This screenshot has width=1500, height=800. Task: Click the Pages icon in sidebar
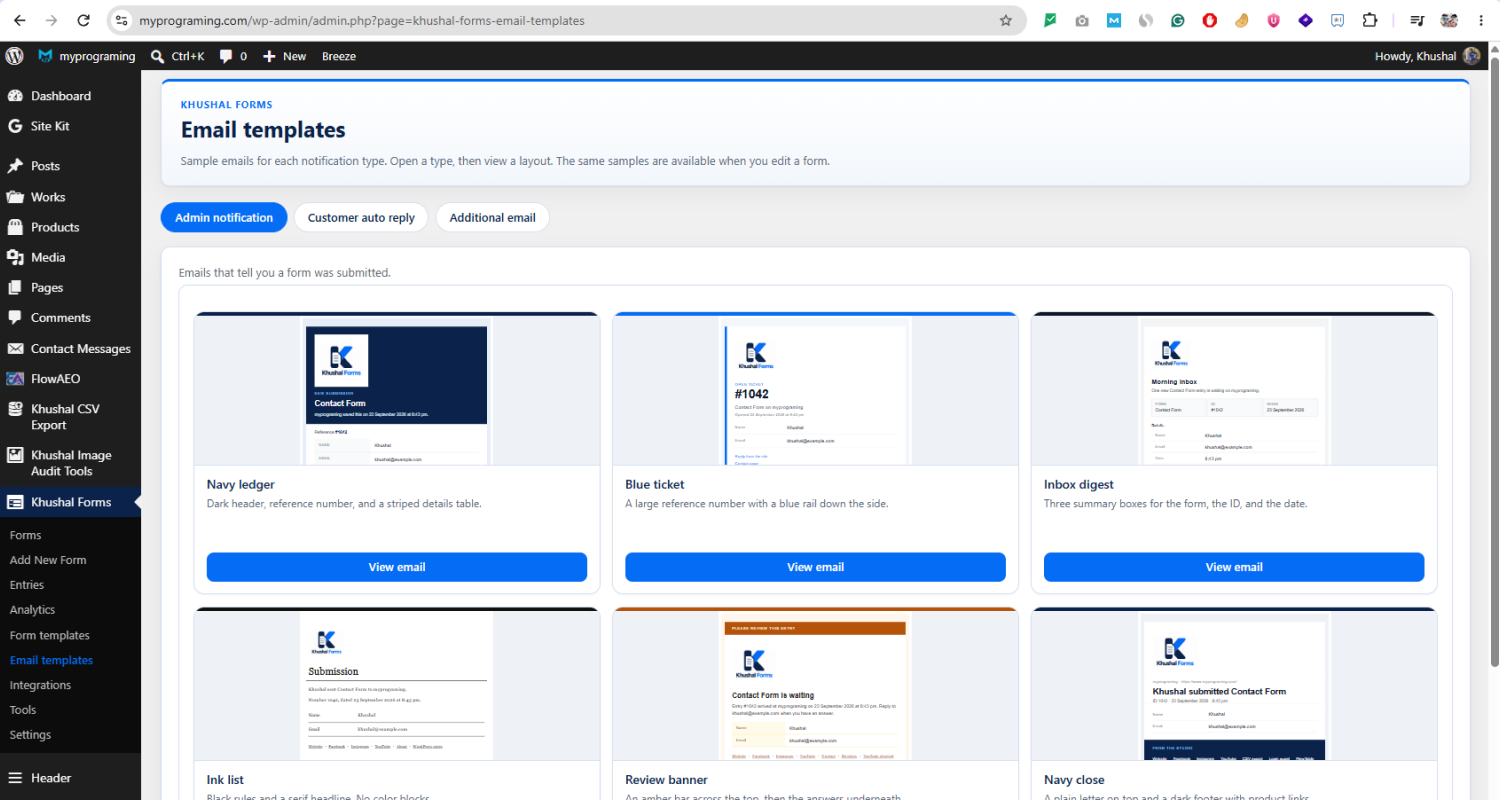point(15,287)
